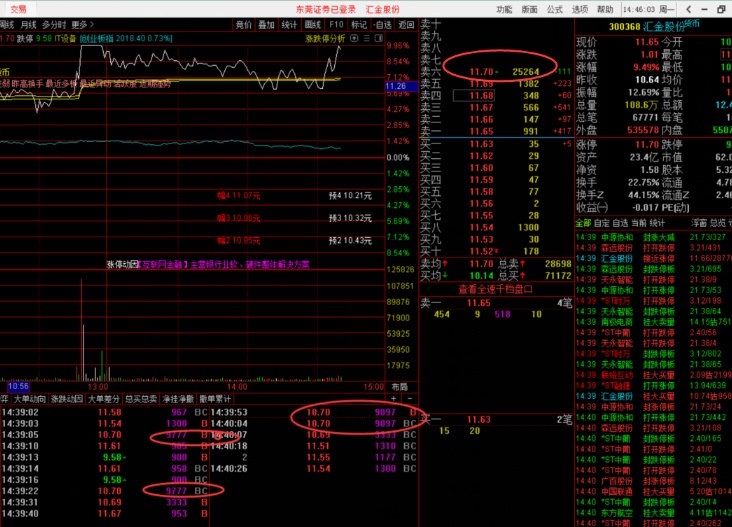The image size is (732, 527).
Task: Select the 撤单累计 tab
Action: (215, 399)
